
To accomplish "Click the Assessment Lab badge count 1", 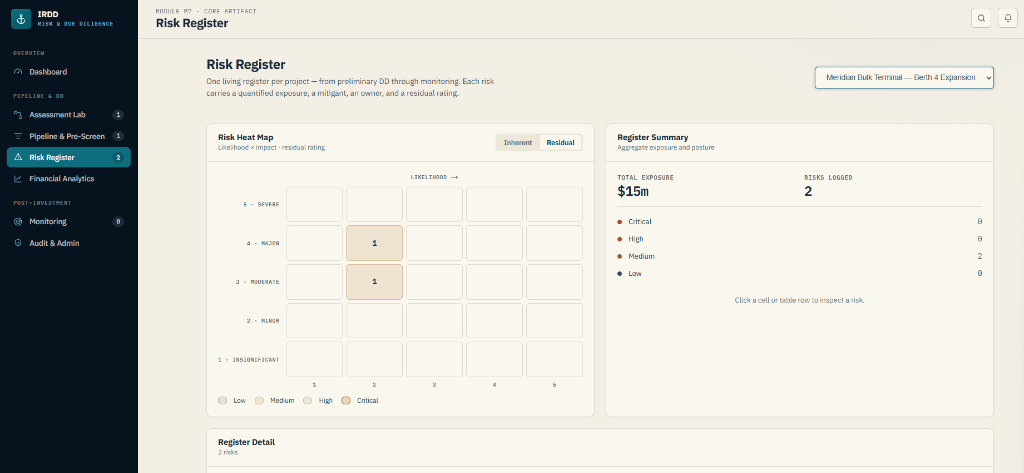I will tap(118, 115).
